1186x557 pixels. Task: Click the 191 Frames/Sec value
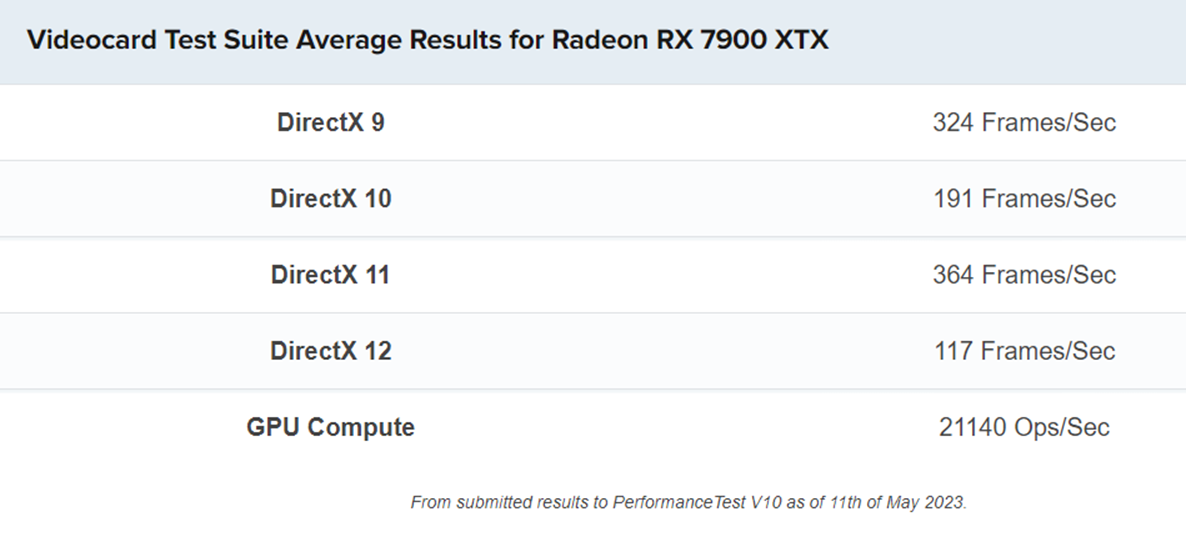coord(1024,198)
